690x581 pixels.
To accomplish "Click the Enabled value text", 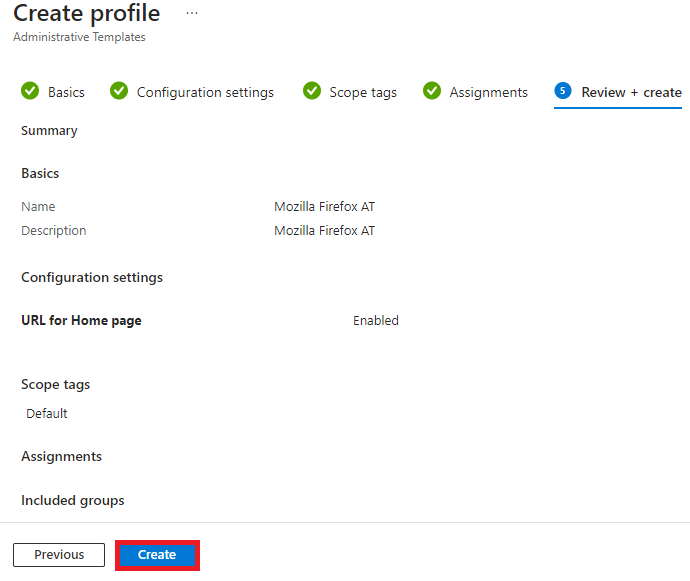I will (376, 320).
